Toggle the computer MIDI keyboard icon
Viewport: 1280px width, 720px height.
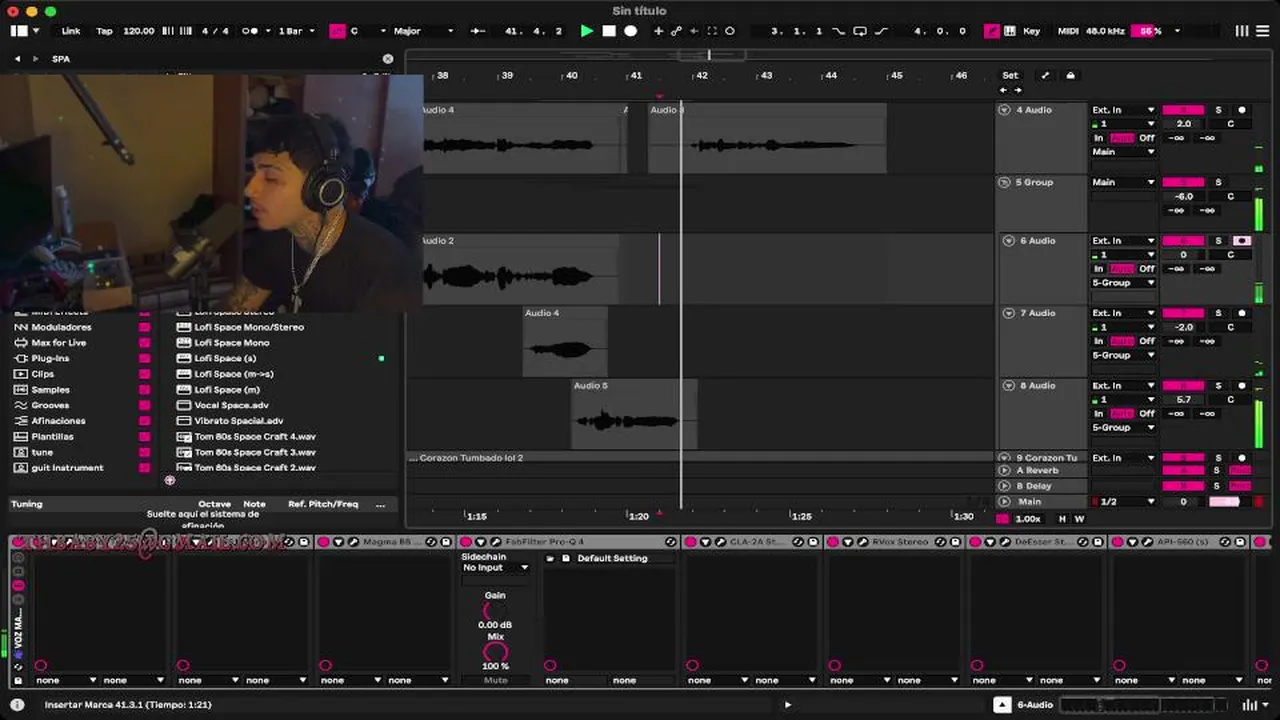tap(1010, 31)
